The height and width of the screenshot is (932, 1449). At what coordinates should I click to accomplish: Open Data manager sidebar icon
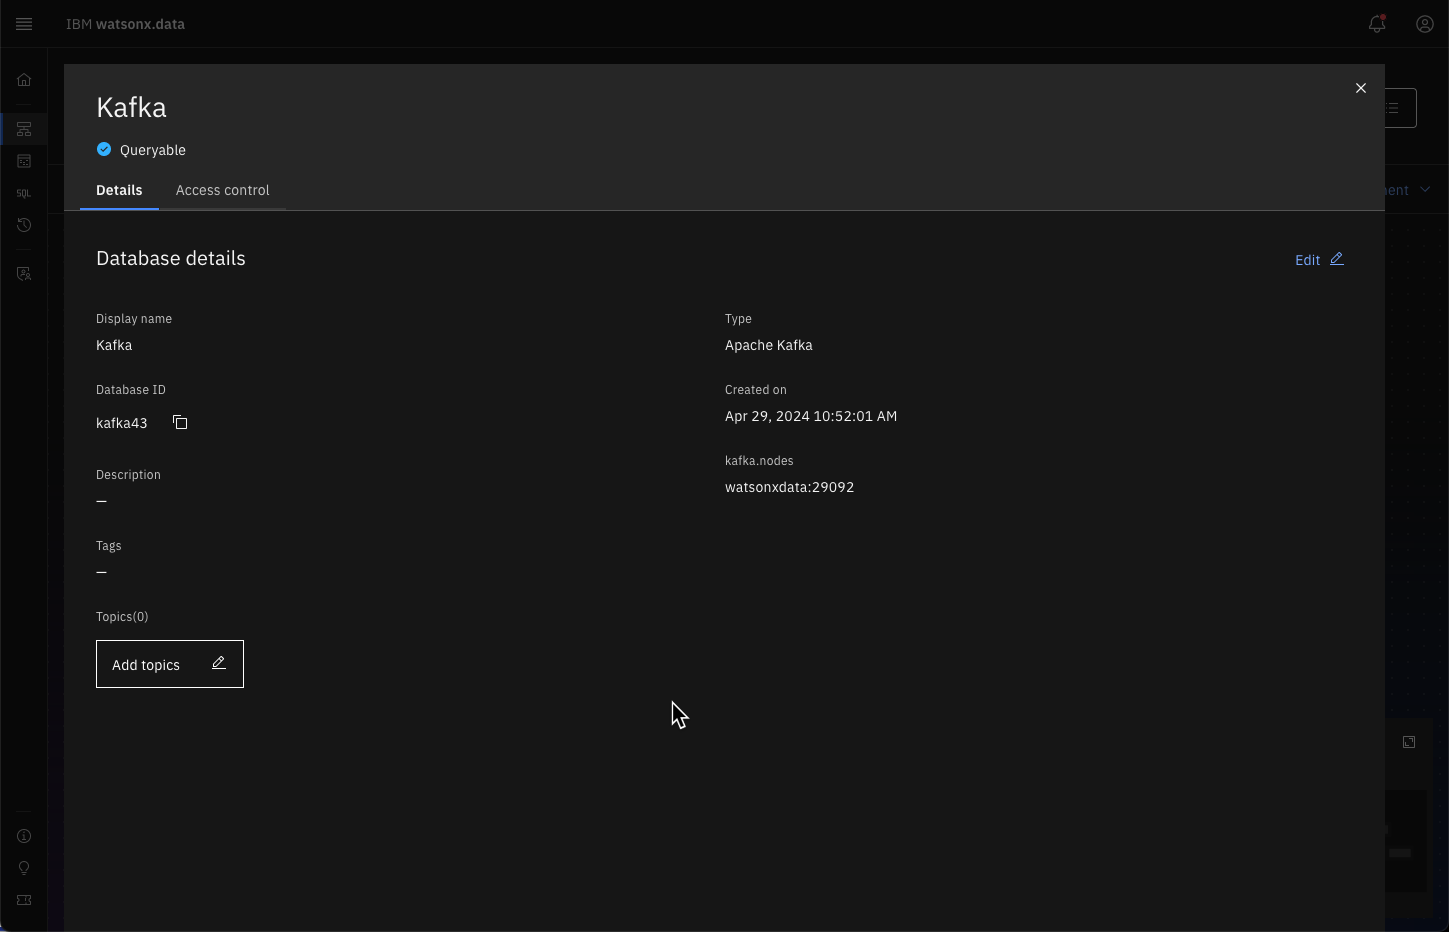click(24, 161)
